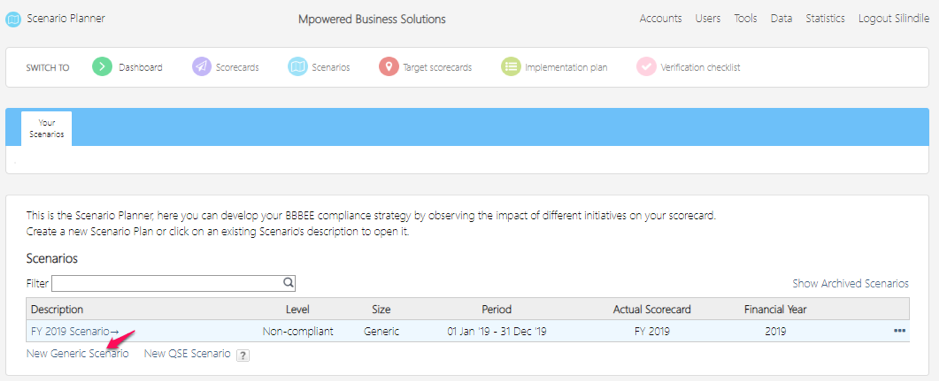Click the Non-compliant level cell
Image resolution: width=939 pixels, height=381 pixels.
click(298, 331)
